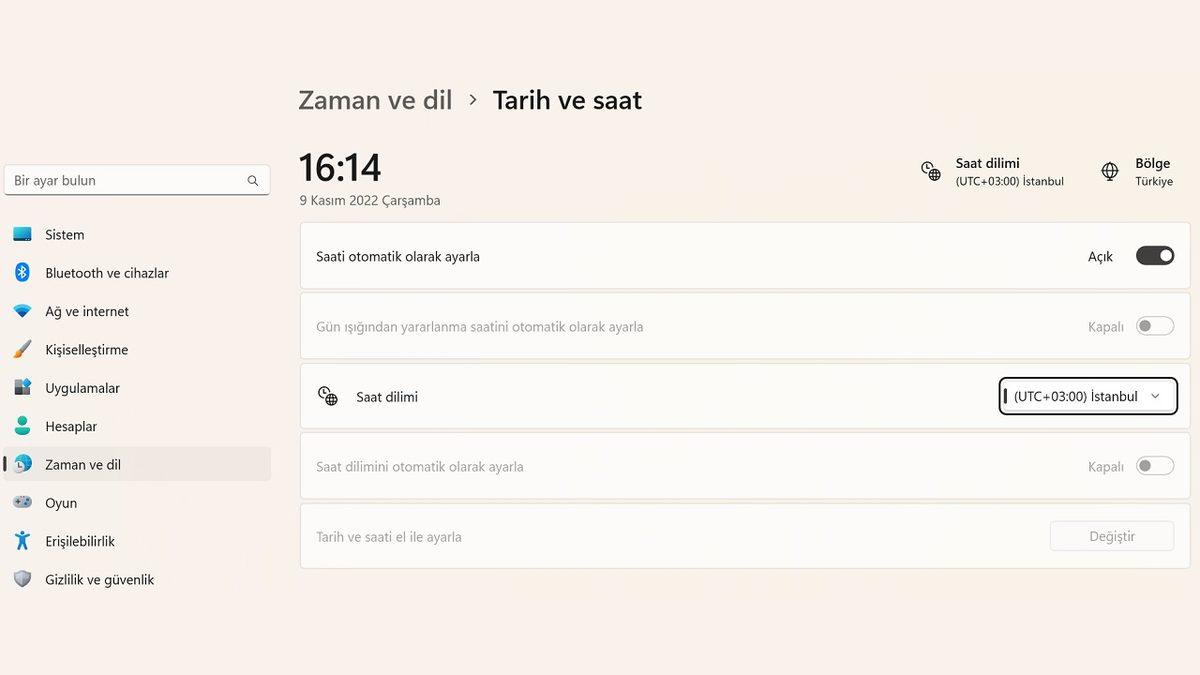
Task: Go back via the Zaman ve dil breadcrumb link
Action: coord(375,100)
